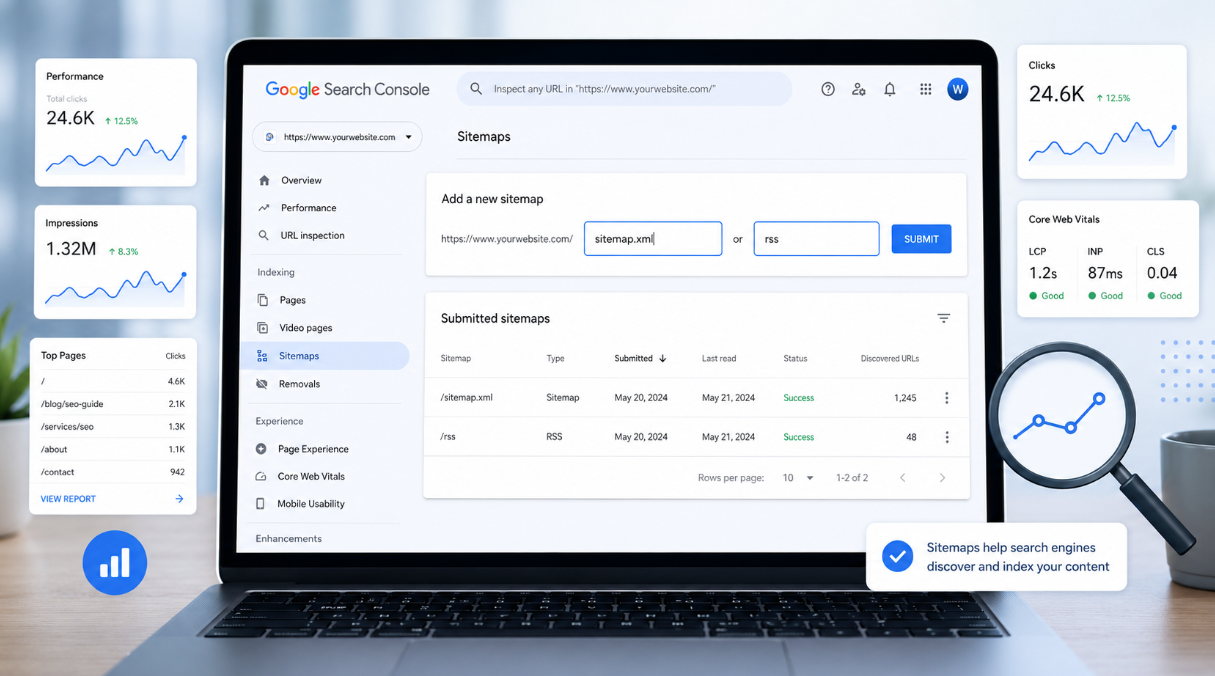Click the Pages sidebar label
This screenshot has height=676, width=1215.
pyautogui.click(x=293, y=300)
